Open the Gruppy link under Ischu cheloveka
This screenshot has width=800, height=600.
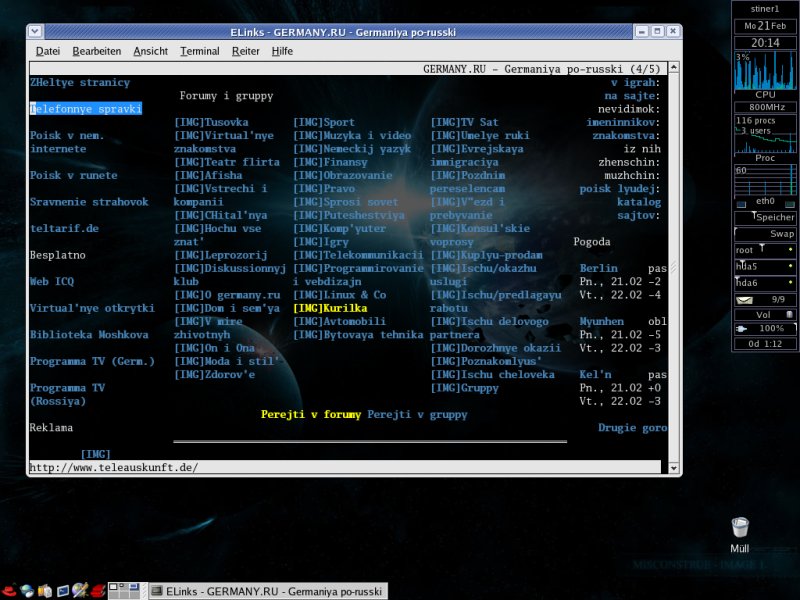(464, 388)
